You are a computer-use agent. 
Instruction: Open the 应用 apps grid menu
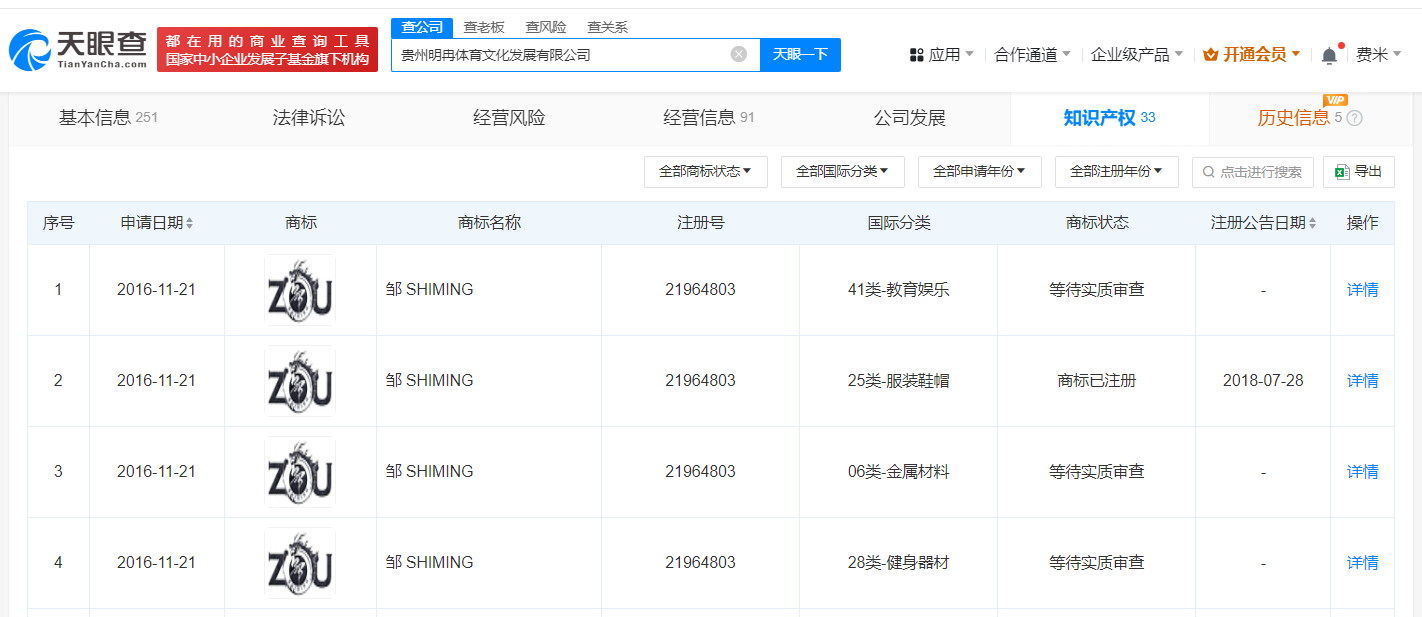point(940,55)
